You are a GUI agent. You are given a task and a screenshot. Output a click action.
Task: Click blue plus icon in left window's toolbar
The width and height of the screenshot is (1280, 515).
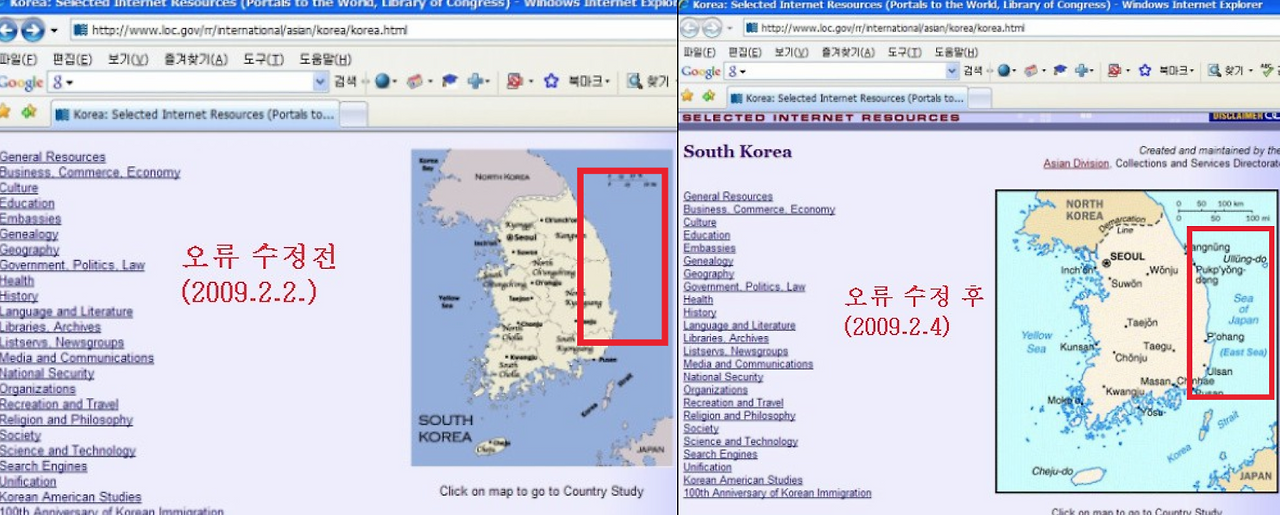click(475, 82)
